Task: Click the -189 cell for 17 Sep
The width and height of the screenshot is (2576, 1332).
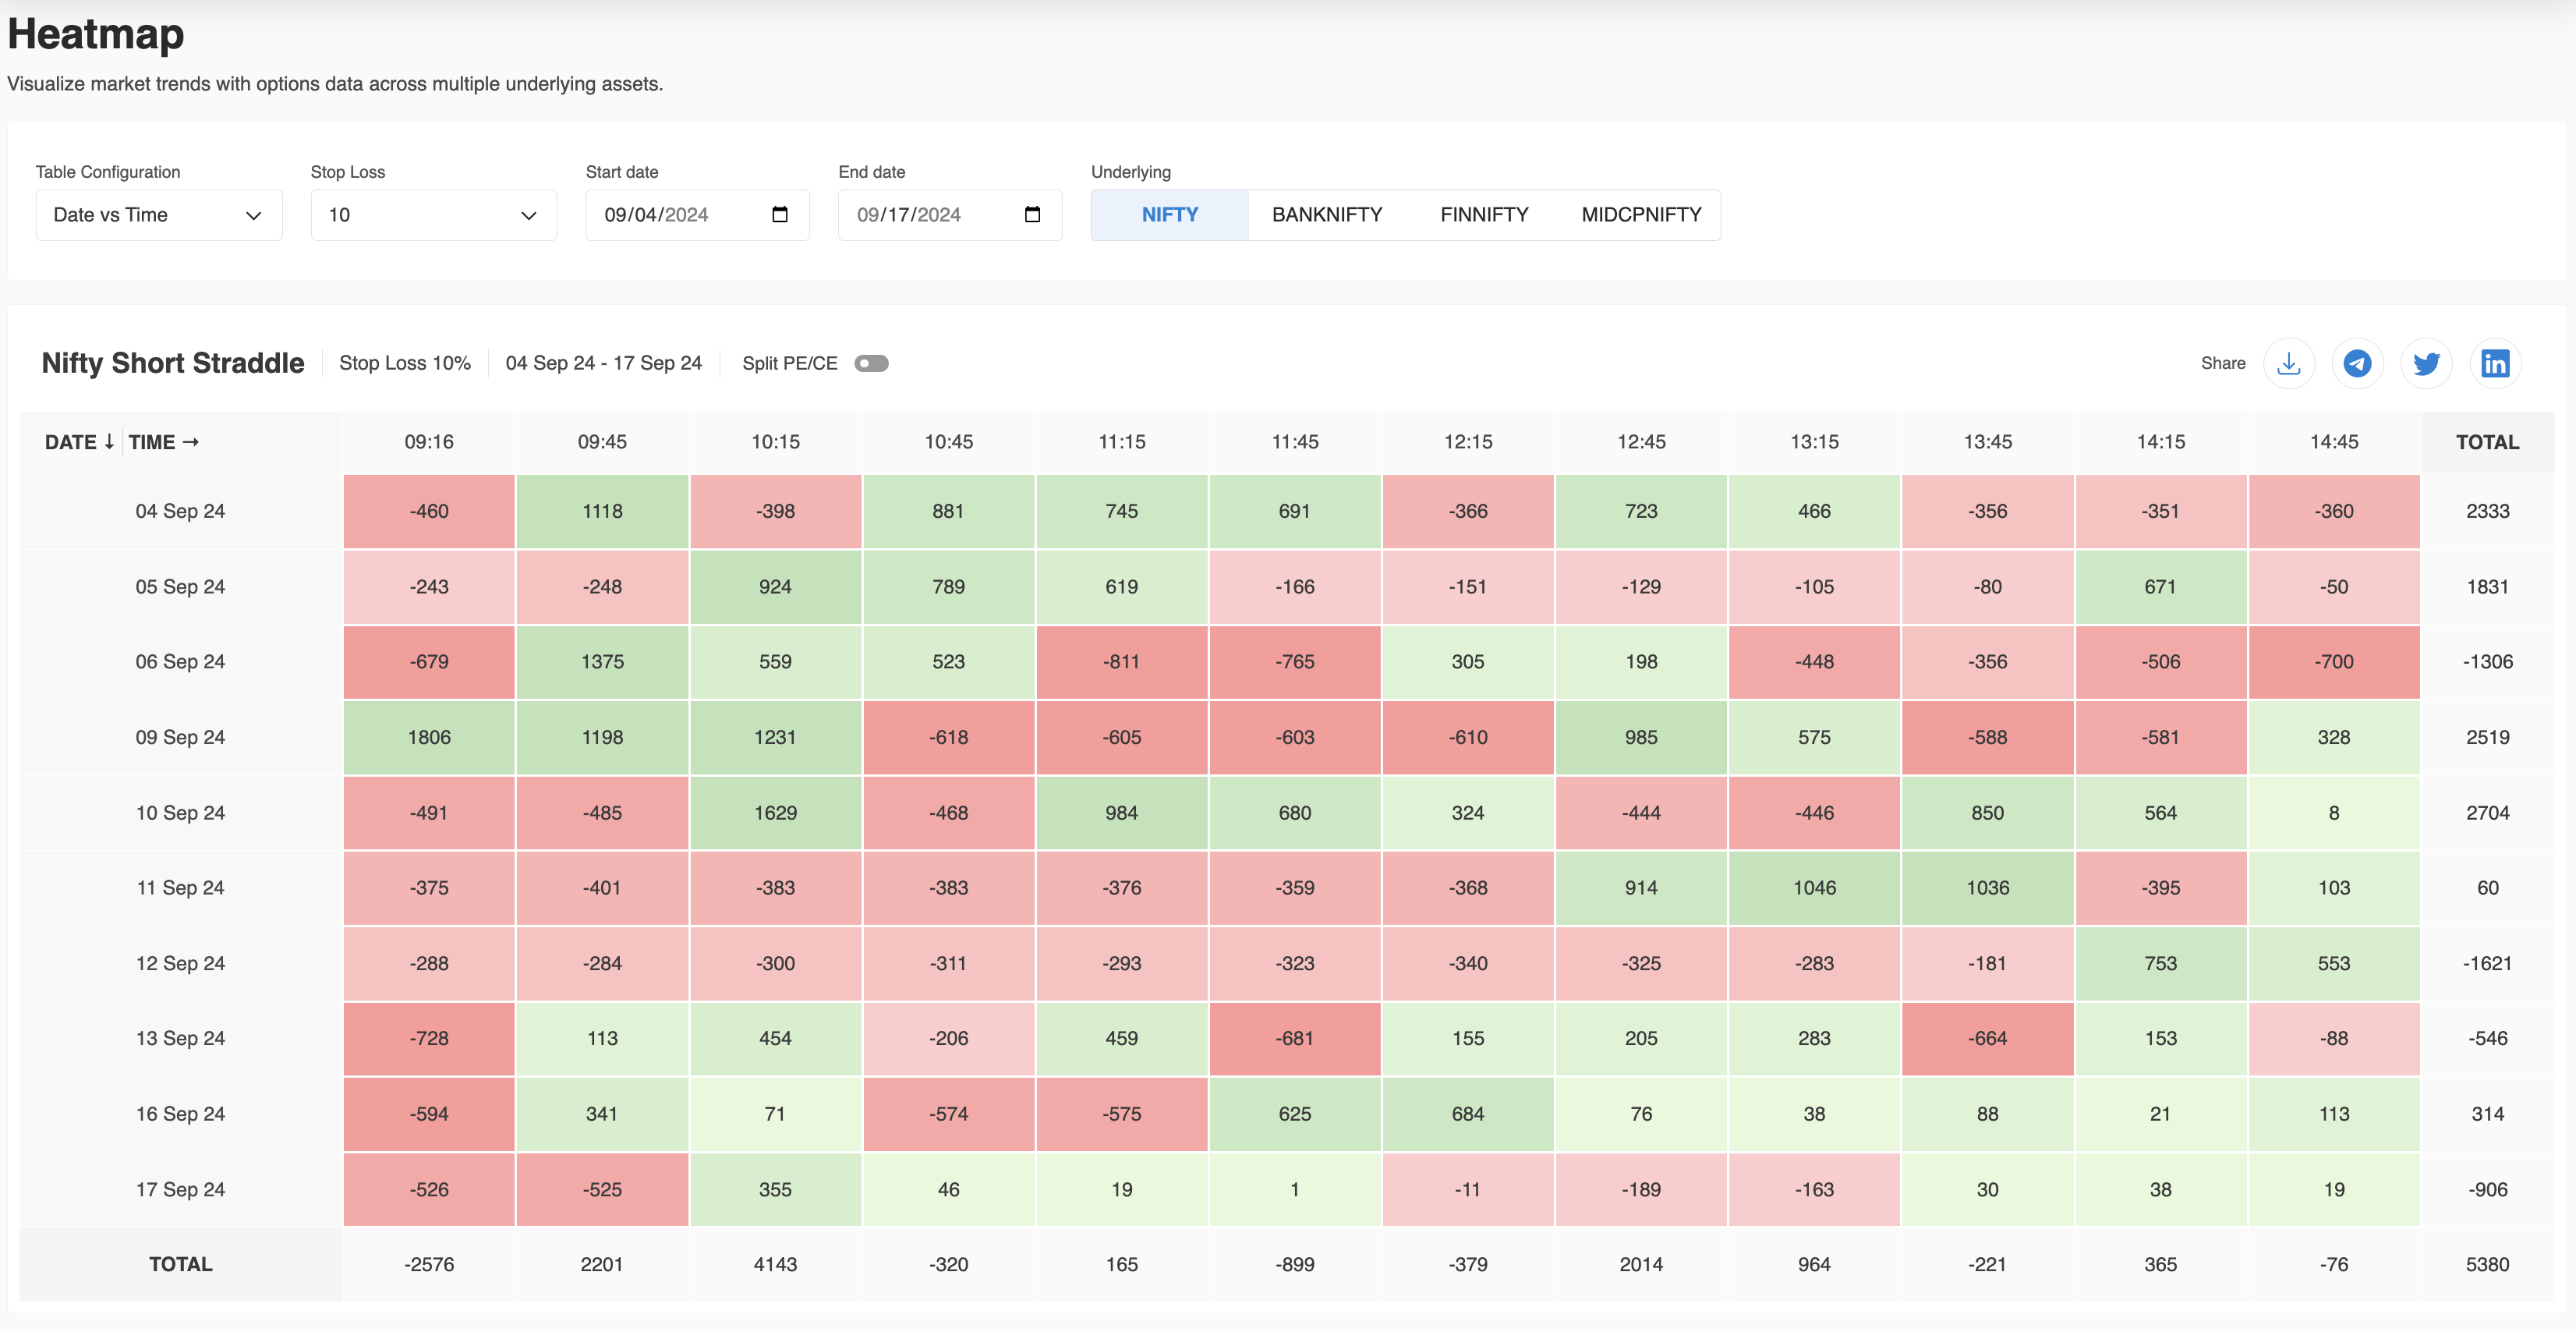Action: pos(1641,1189)
